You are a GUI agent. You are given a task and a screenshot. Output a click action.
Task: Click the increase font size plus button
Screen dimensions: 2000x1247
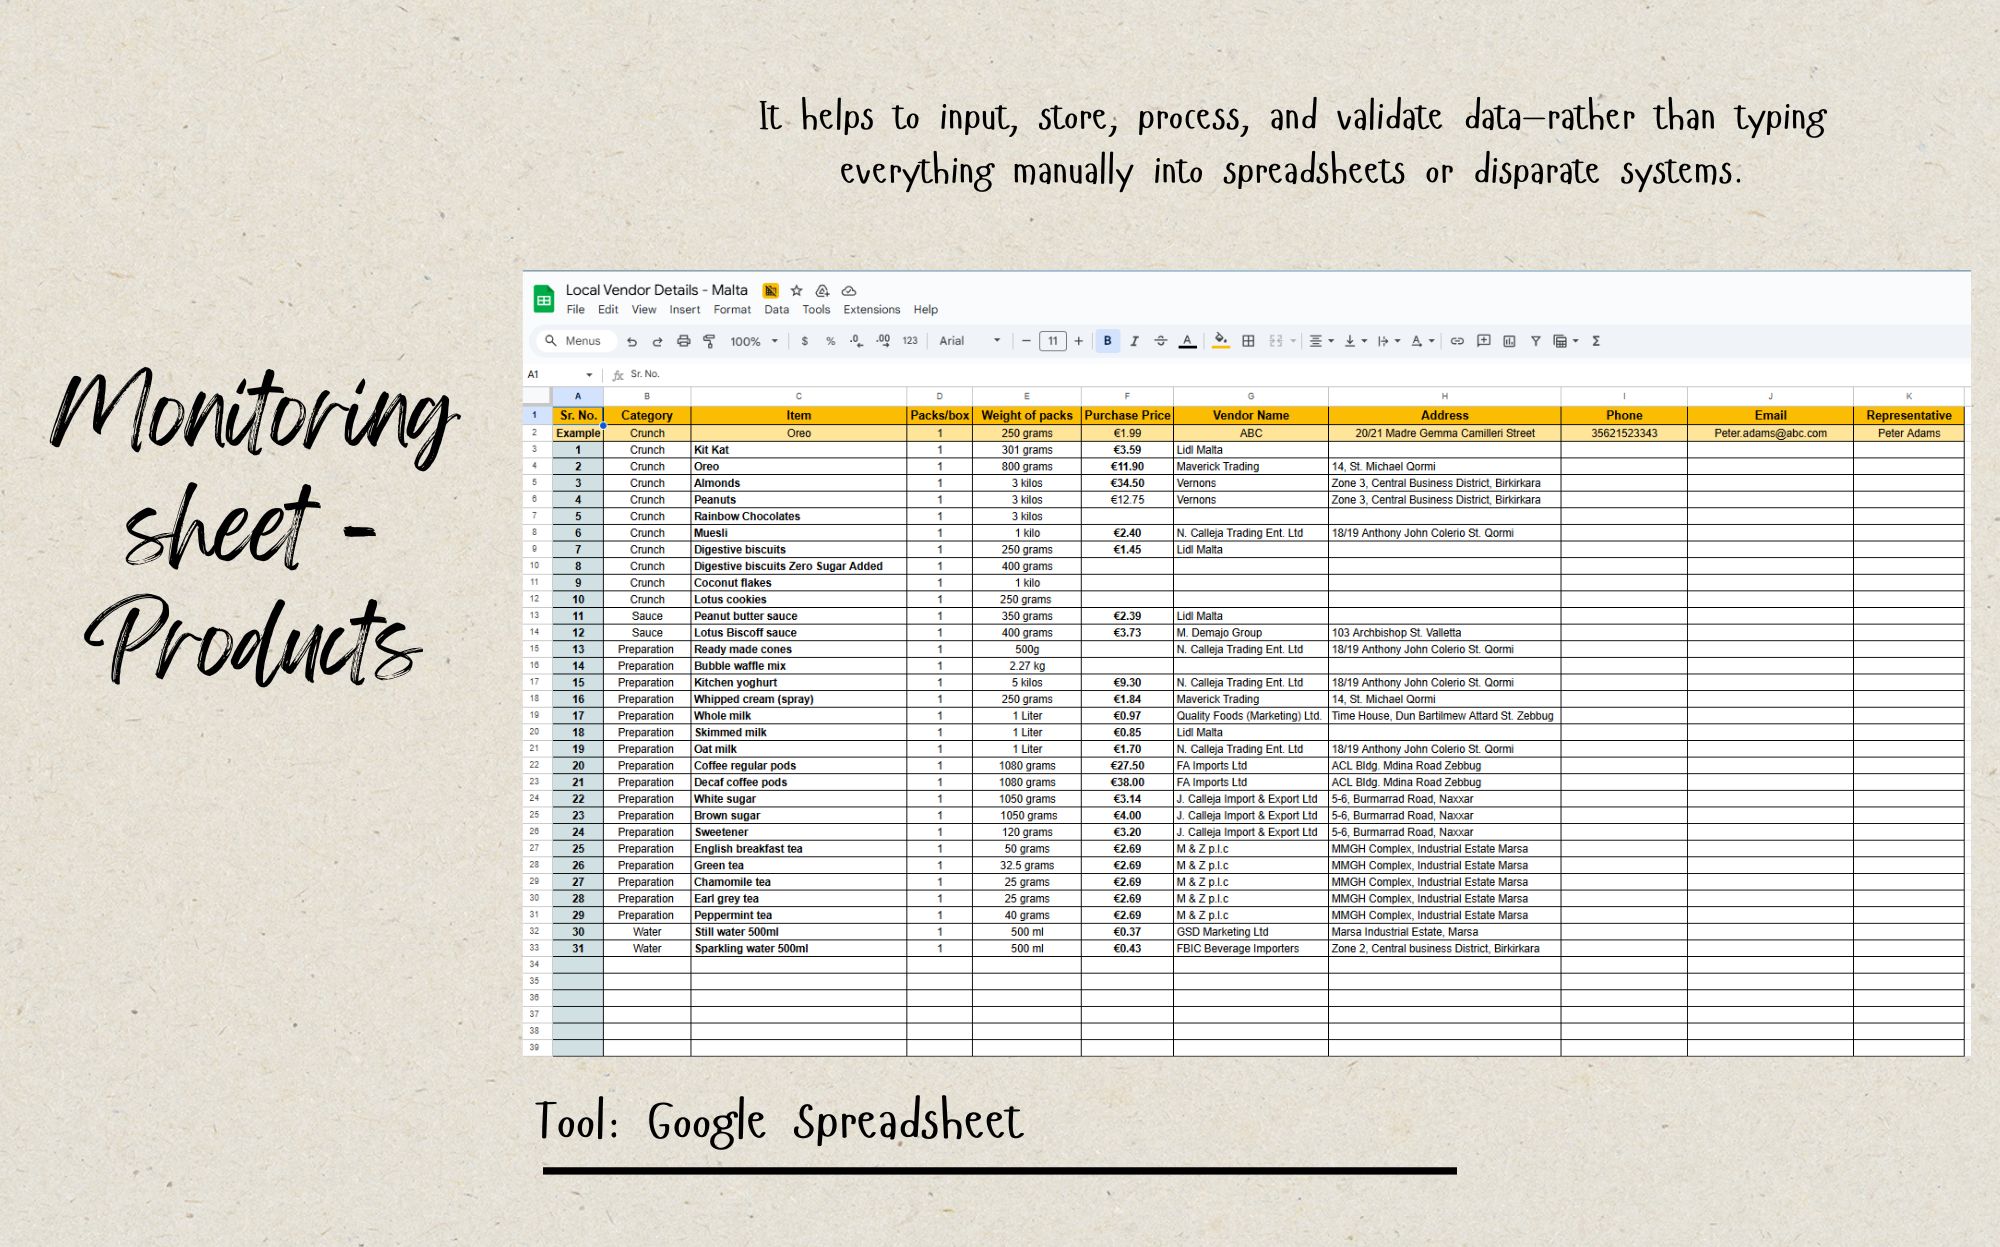[x=1078, y=341]
